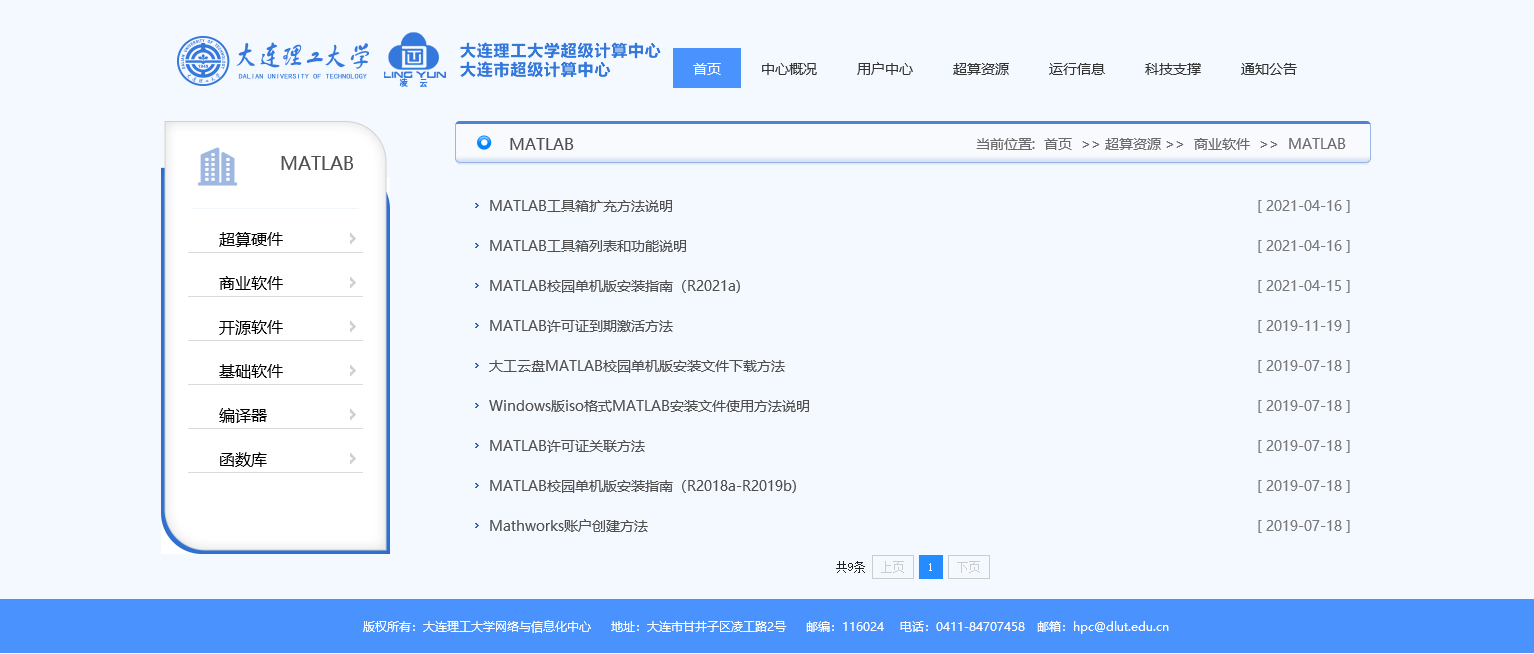This screenshot has width=1534, height=654.
Task: Select 科技支撑 in the navigation bar
Action: [1171, 68]
